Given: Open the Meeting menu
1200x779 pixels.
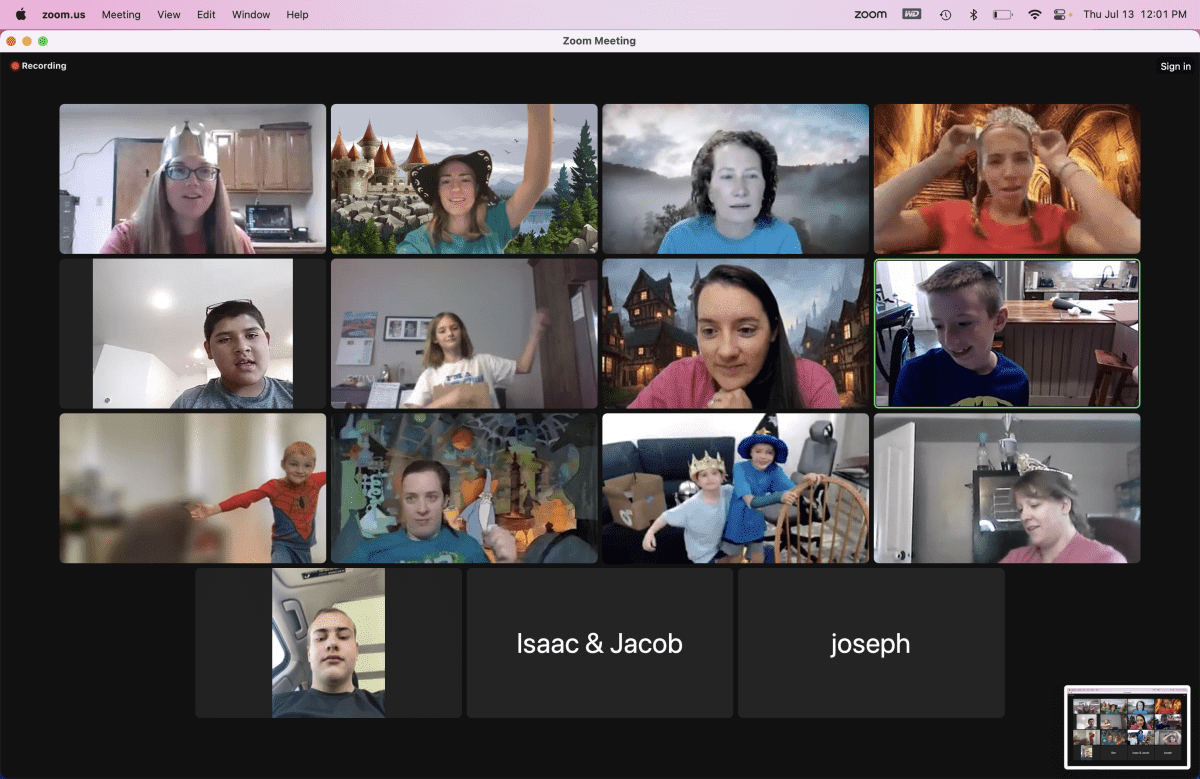Looking at the screenshot, I should click(x=121, y=14).
